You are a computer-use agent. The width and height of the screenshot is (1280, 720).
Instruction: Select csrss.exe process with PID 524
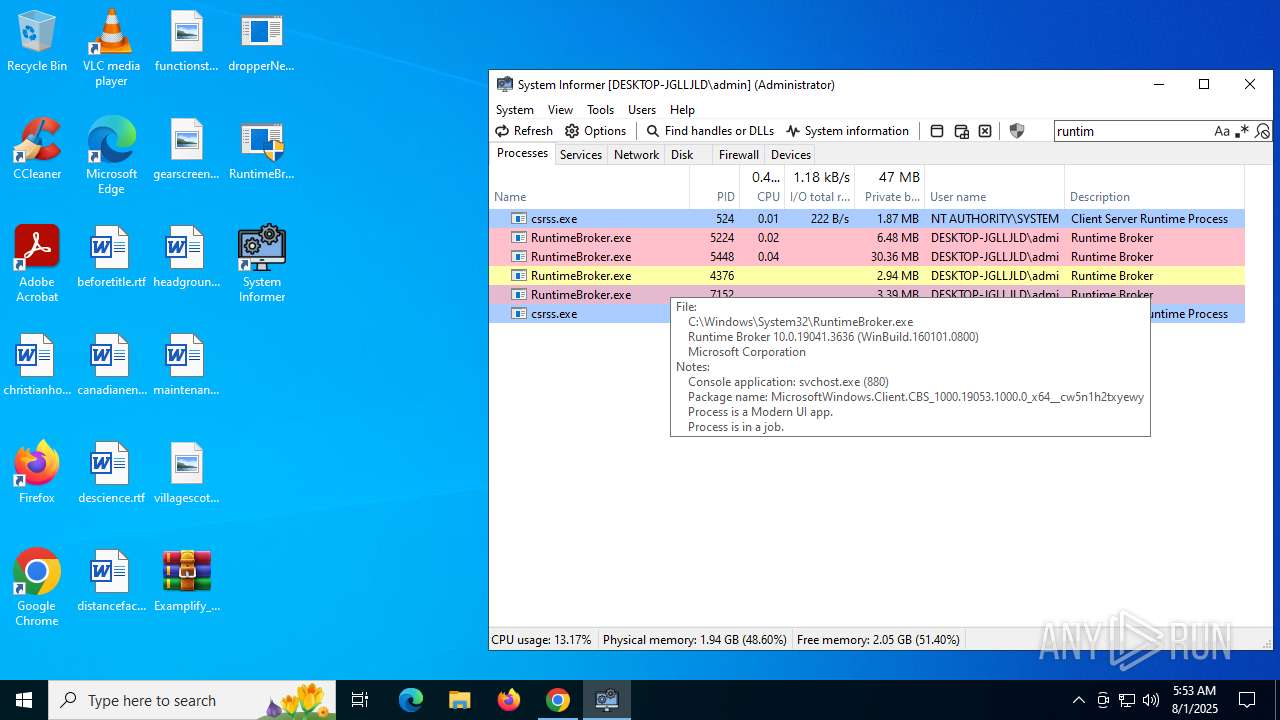(867, 219)
